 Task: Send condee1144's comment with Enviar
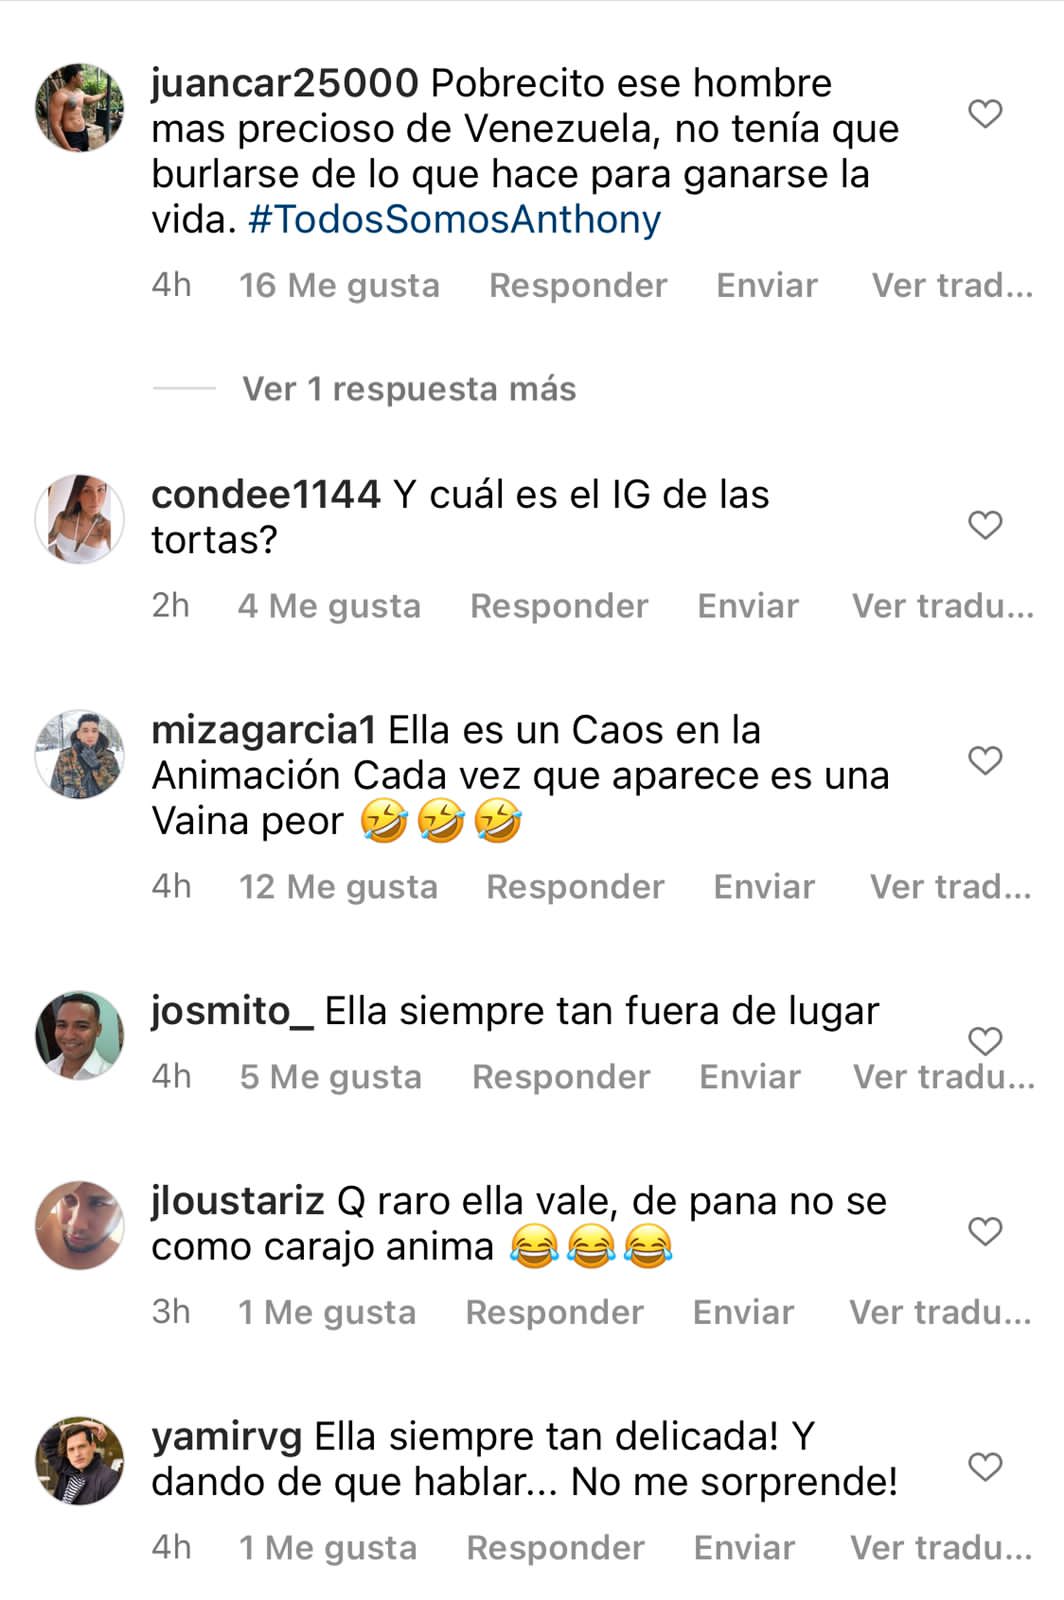coord(748,606)
